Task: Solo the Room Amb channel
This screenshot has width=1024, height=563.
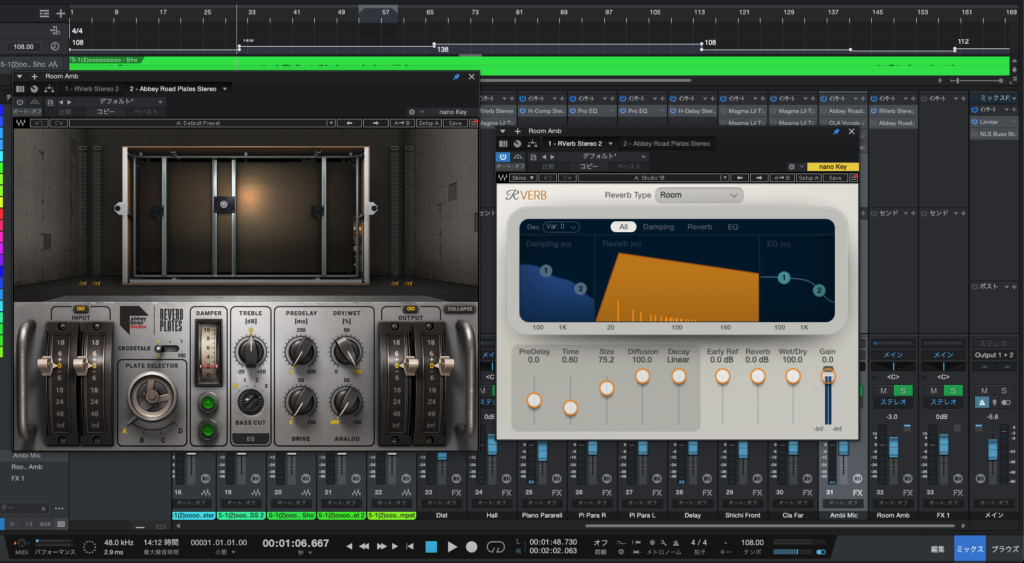Action: point(903,391)
